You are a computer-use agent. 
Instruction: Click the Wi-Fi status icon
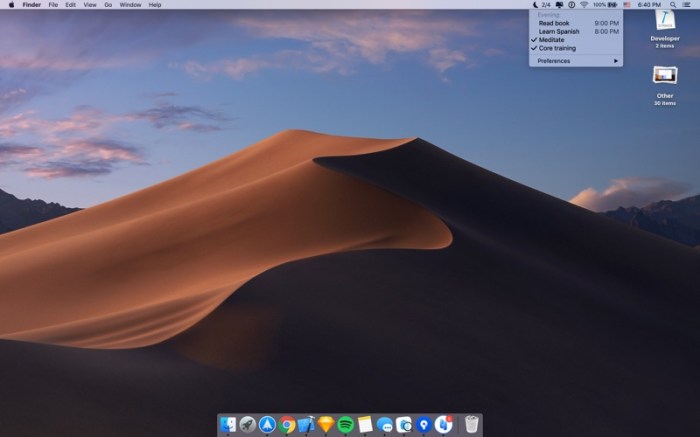(x=584, y=5)
